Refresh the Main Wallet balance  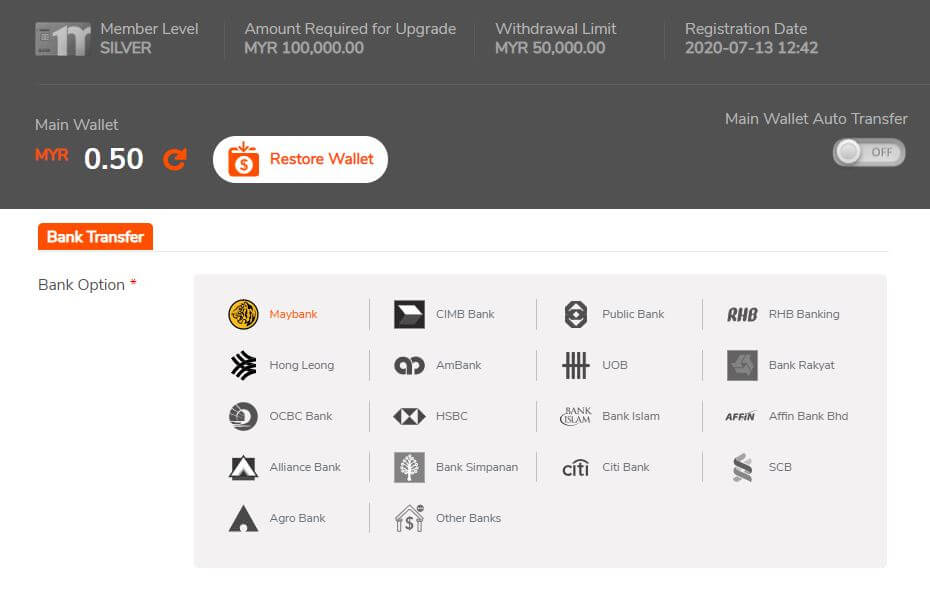pos(175,159)
